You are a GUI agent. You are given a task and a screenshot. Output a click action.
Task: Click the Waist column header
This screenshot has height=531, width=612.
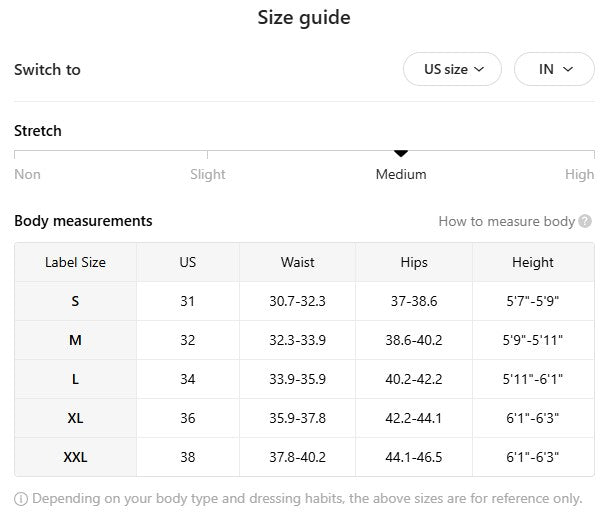[x=297, y=262]
